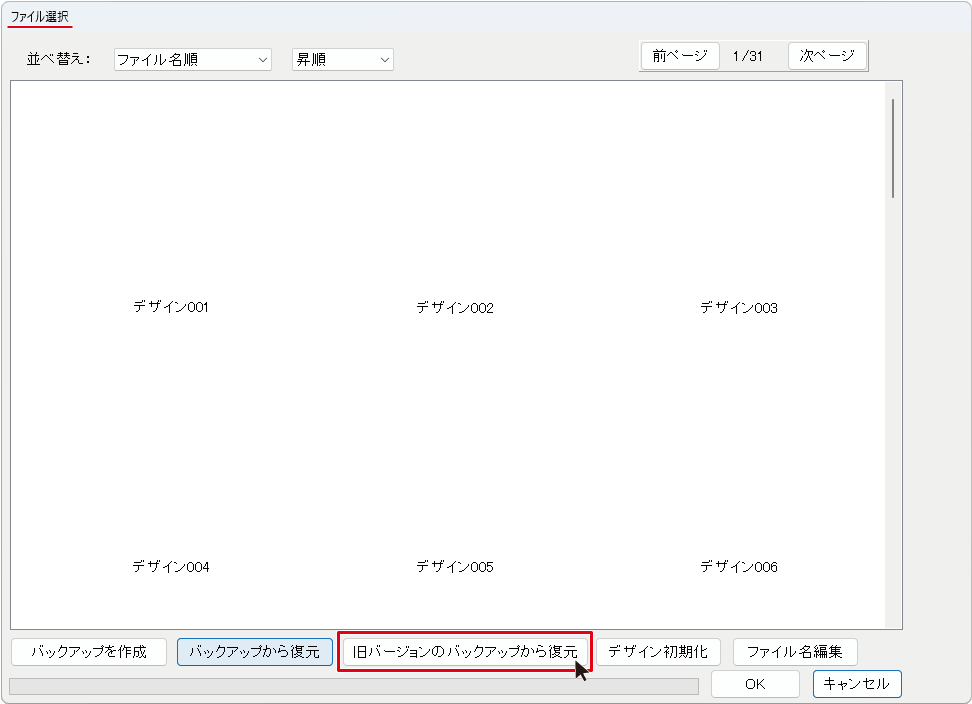Click ファイル名編集 button
Image resolution: width=972 pixels, height=704 pixels.
click(x=795, y=652)
